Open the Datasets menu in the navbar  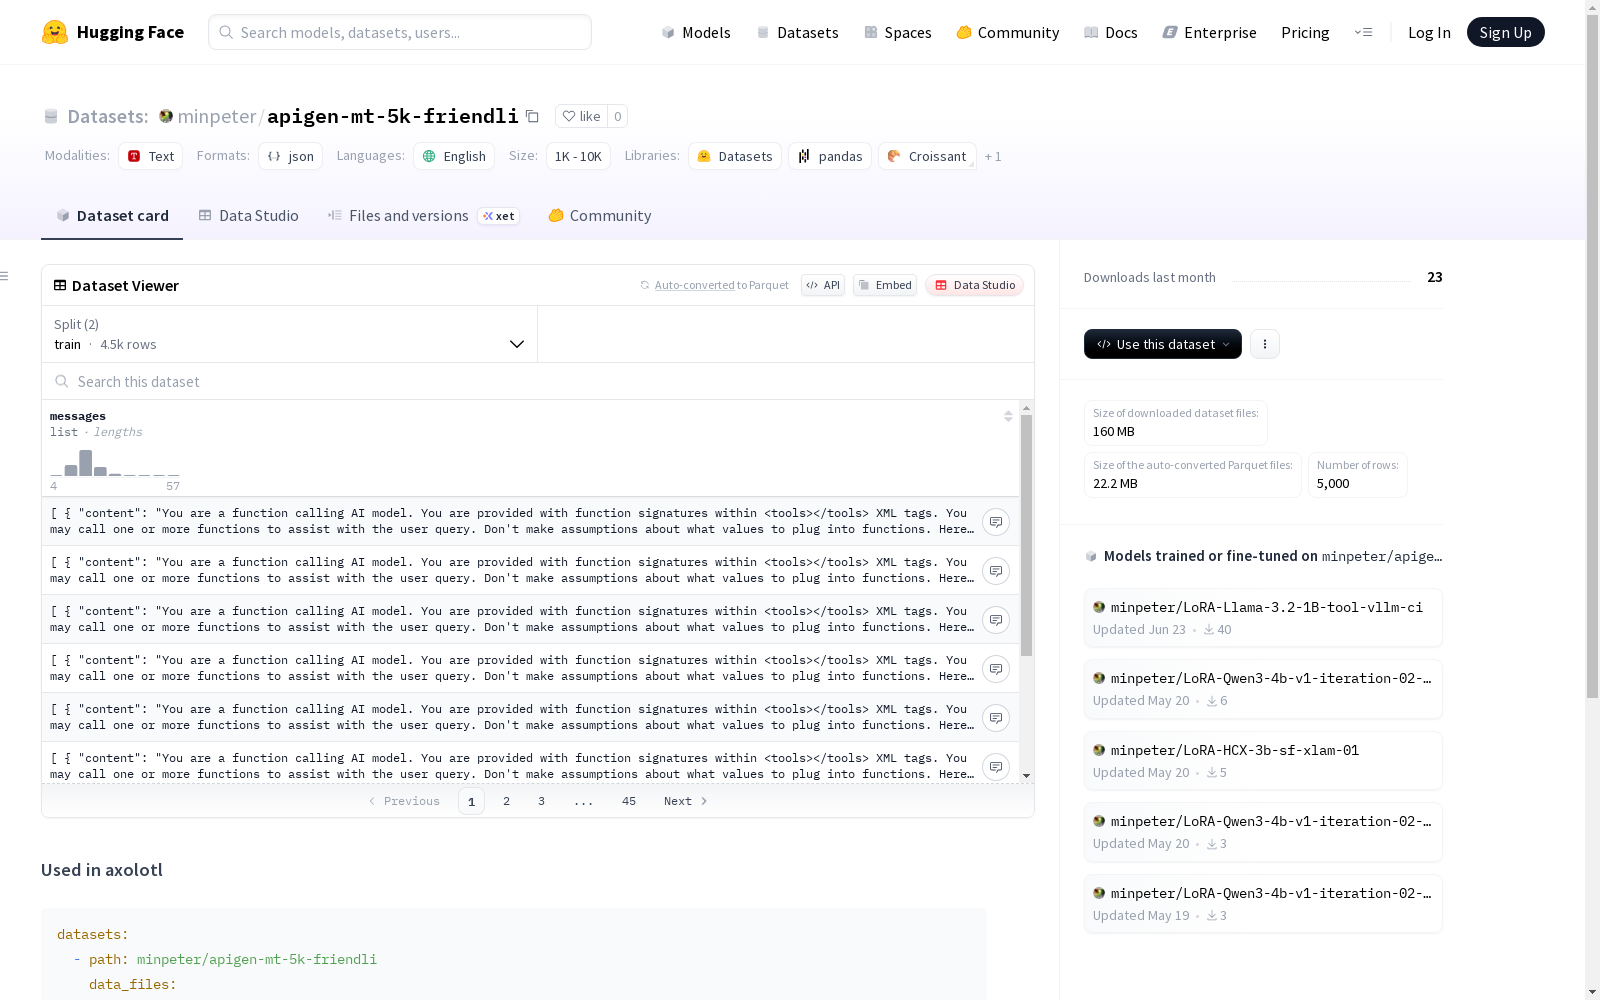(x=797, y=32)
